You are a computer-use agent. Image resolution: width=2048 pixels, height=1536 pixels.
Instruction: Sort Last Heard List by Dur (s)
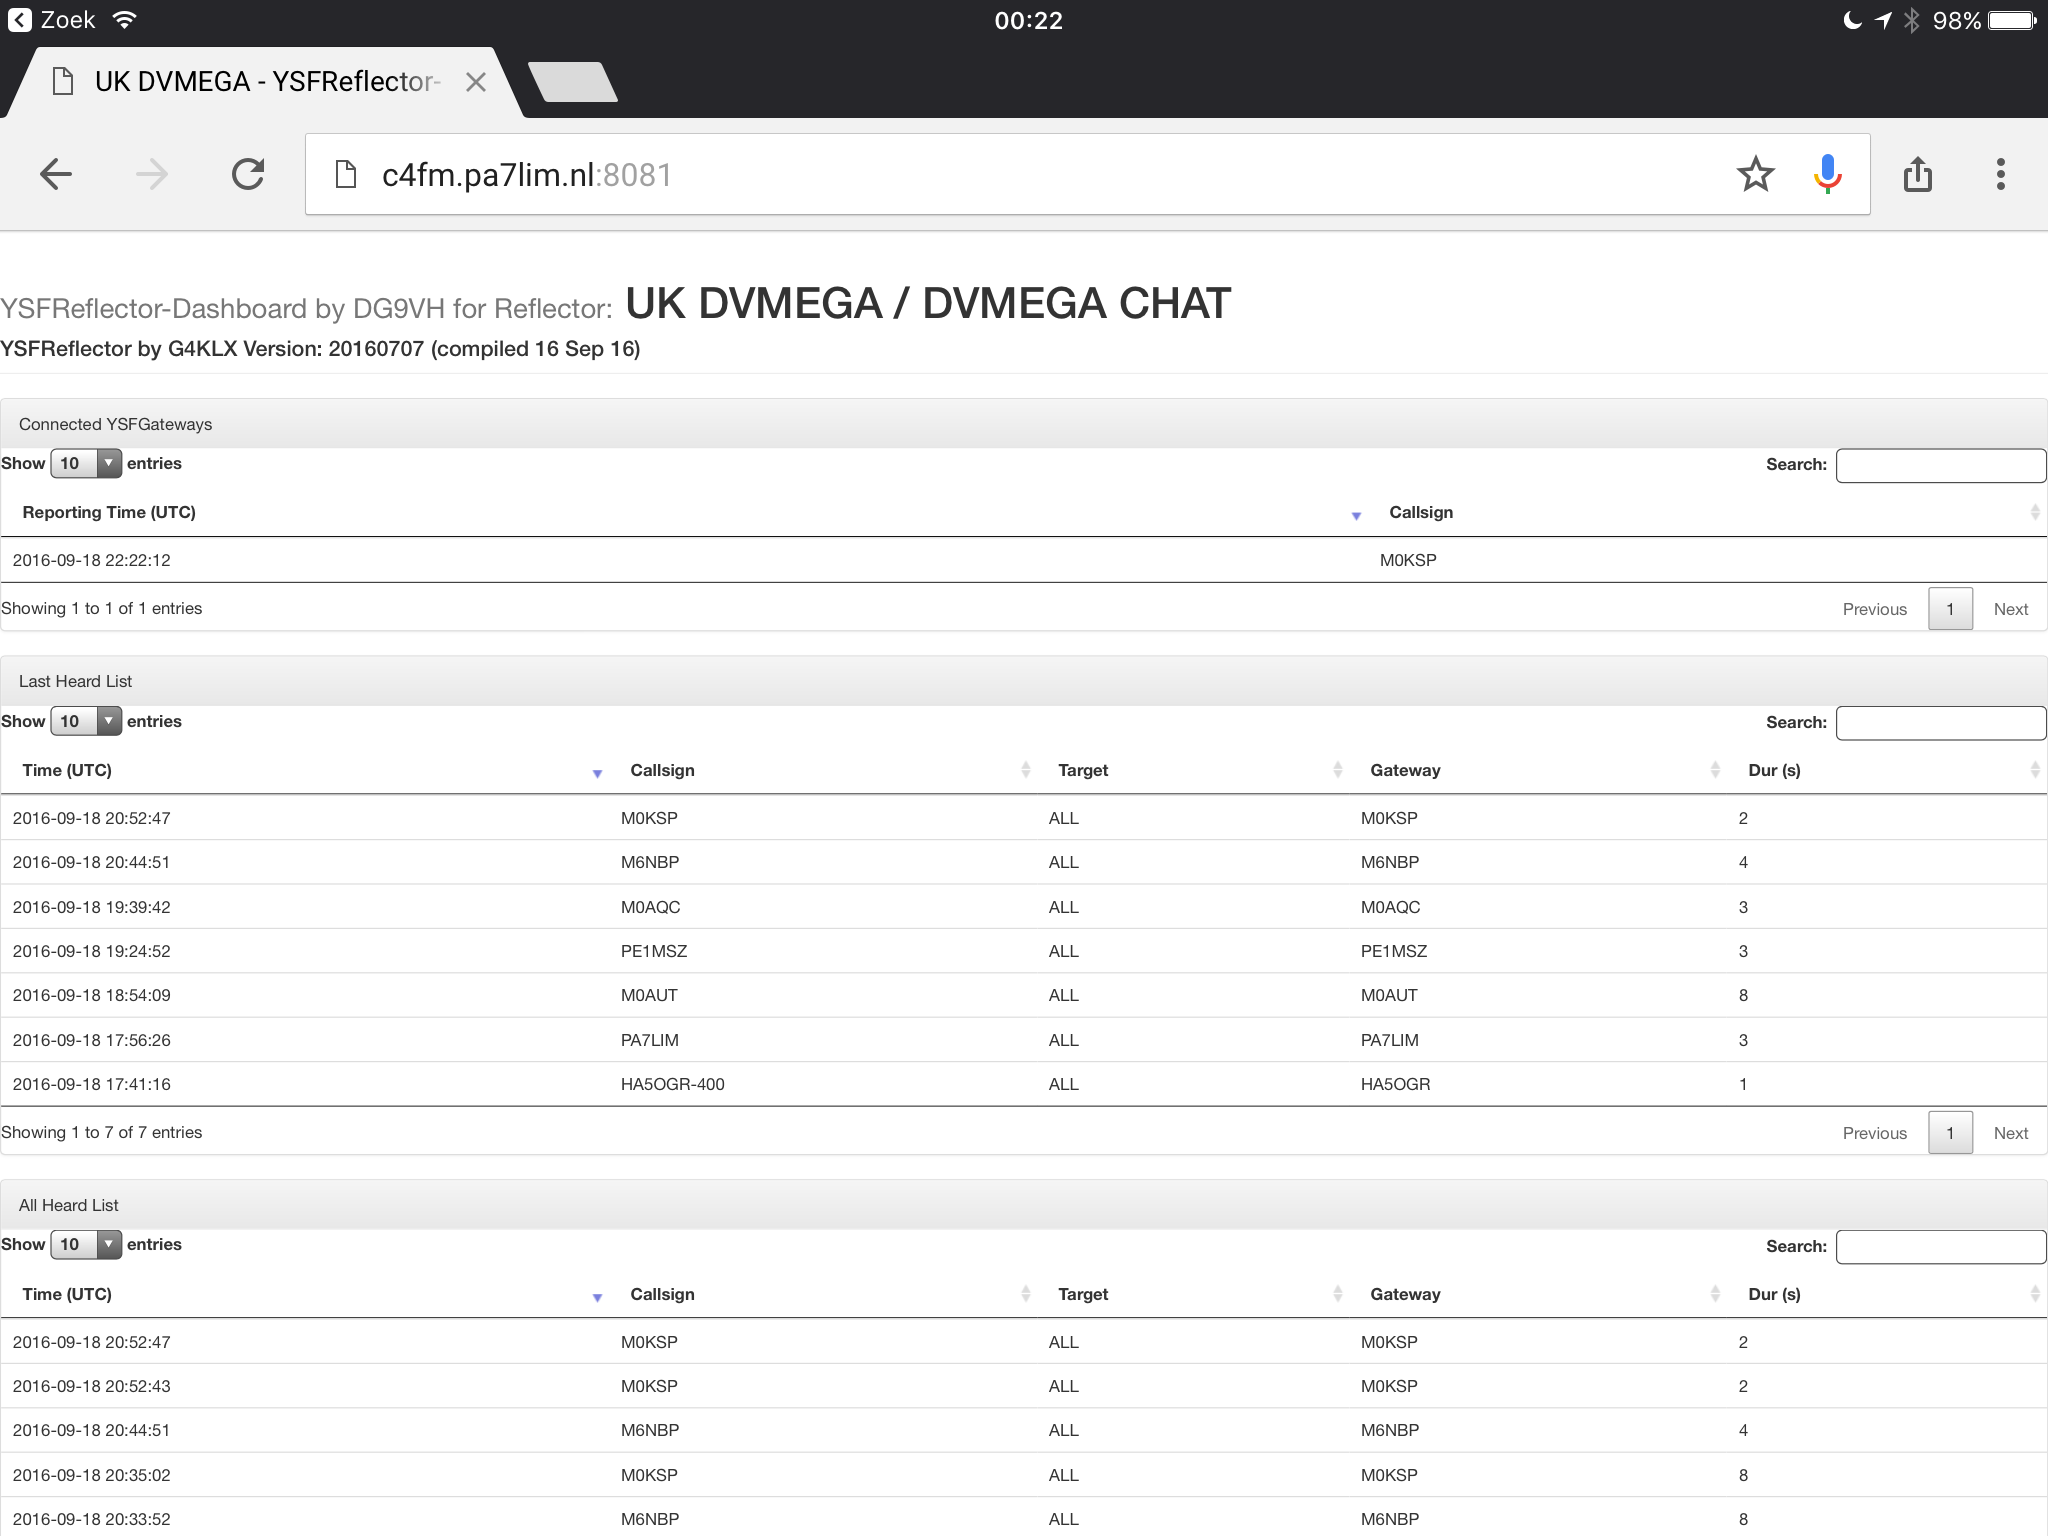(1774, 770)
